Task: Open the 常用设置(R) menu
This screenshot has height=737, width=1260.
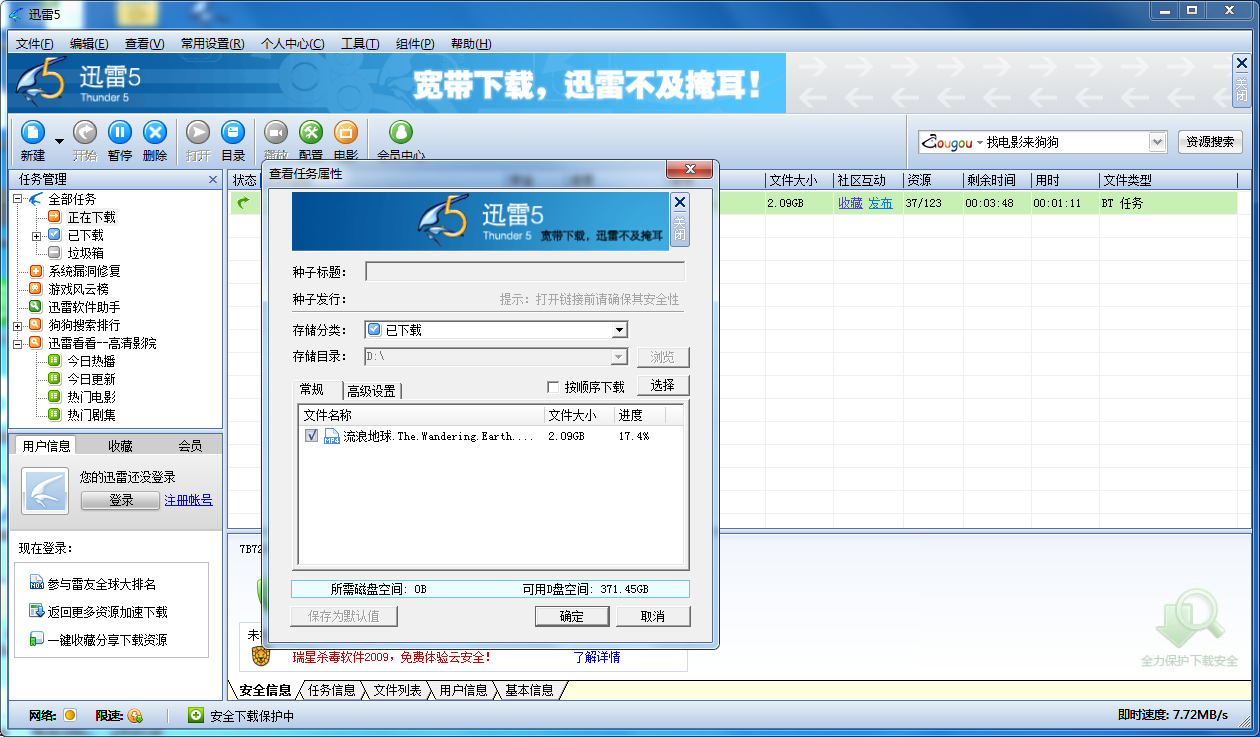Action: click(x=212, y=44)
